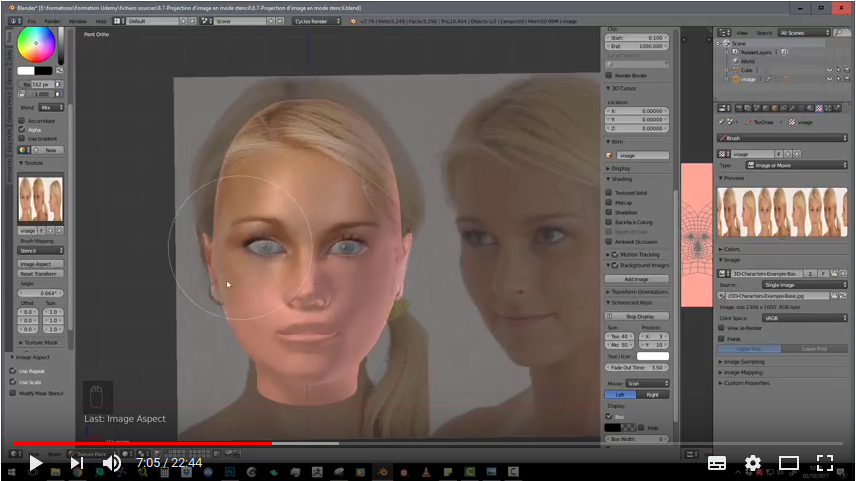Open the info editor type icon

(15, 21)
